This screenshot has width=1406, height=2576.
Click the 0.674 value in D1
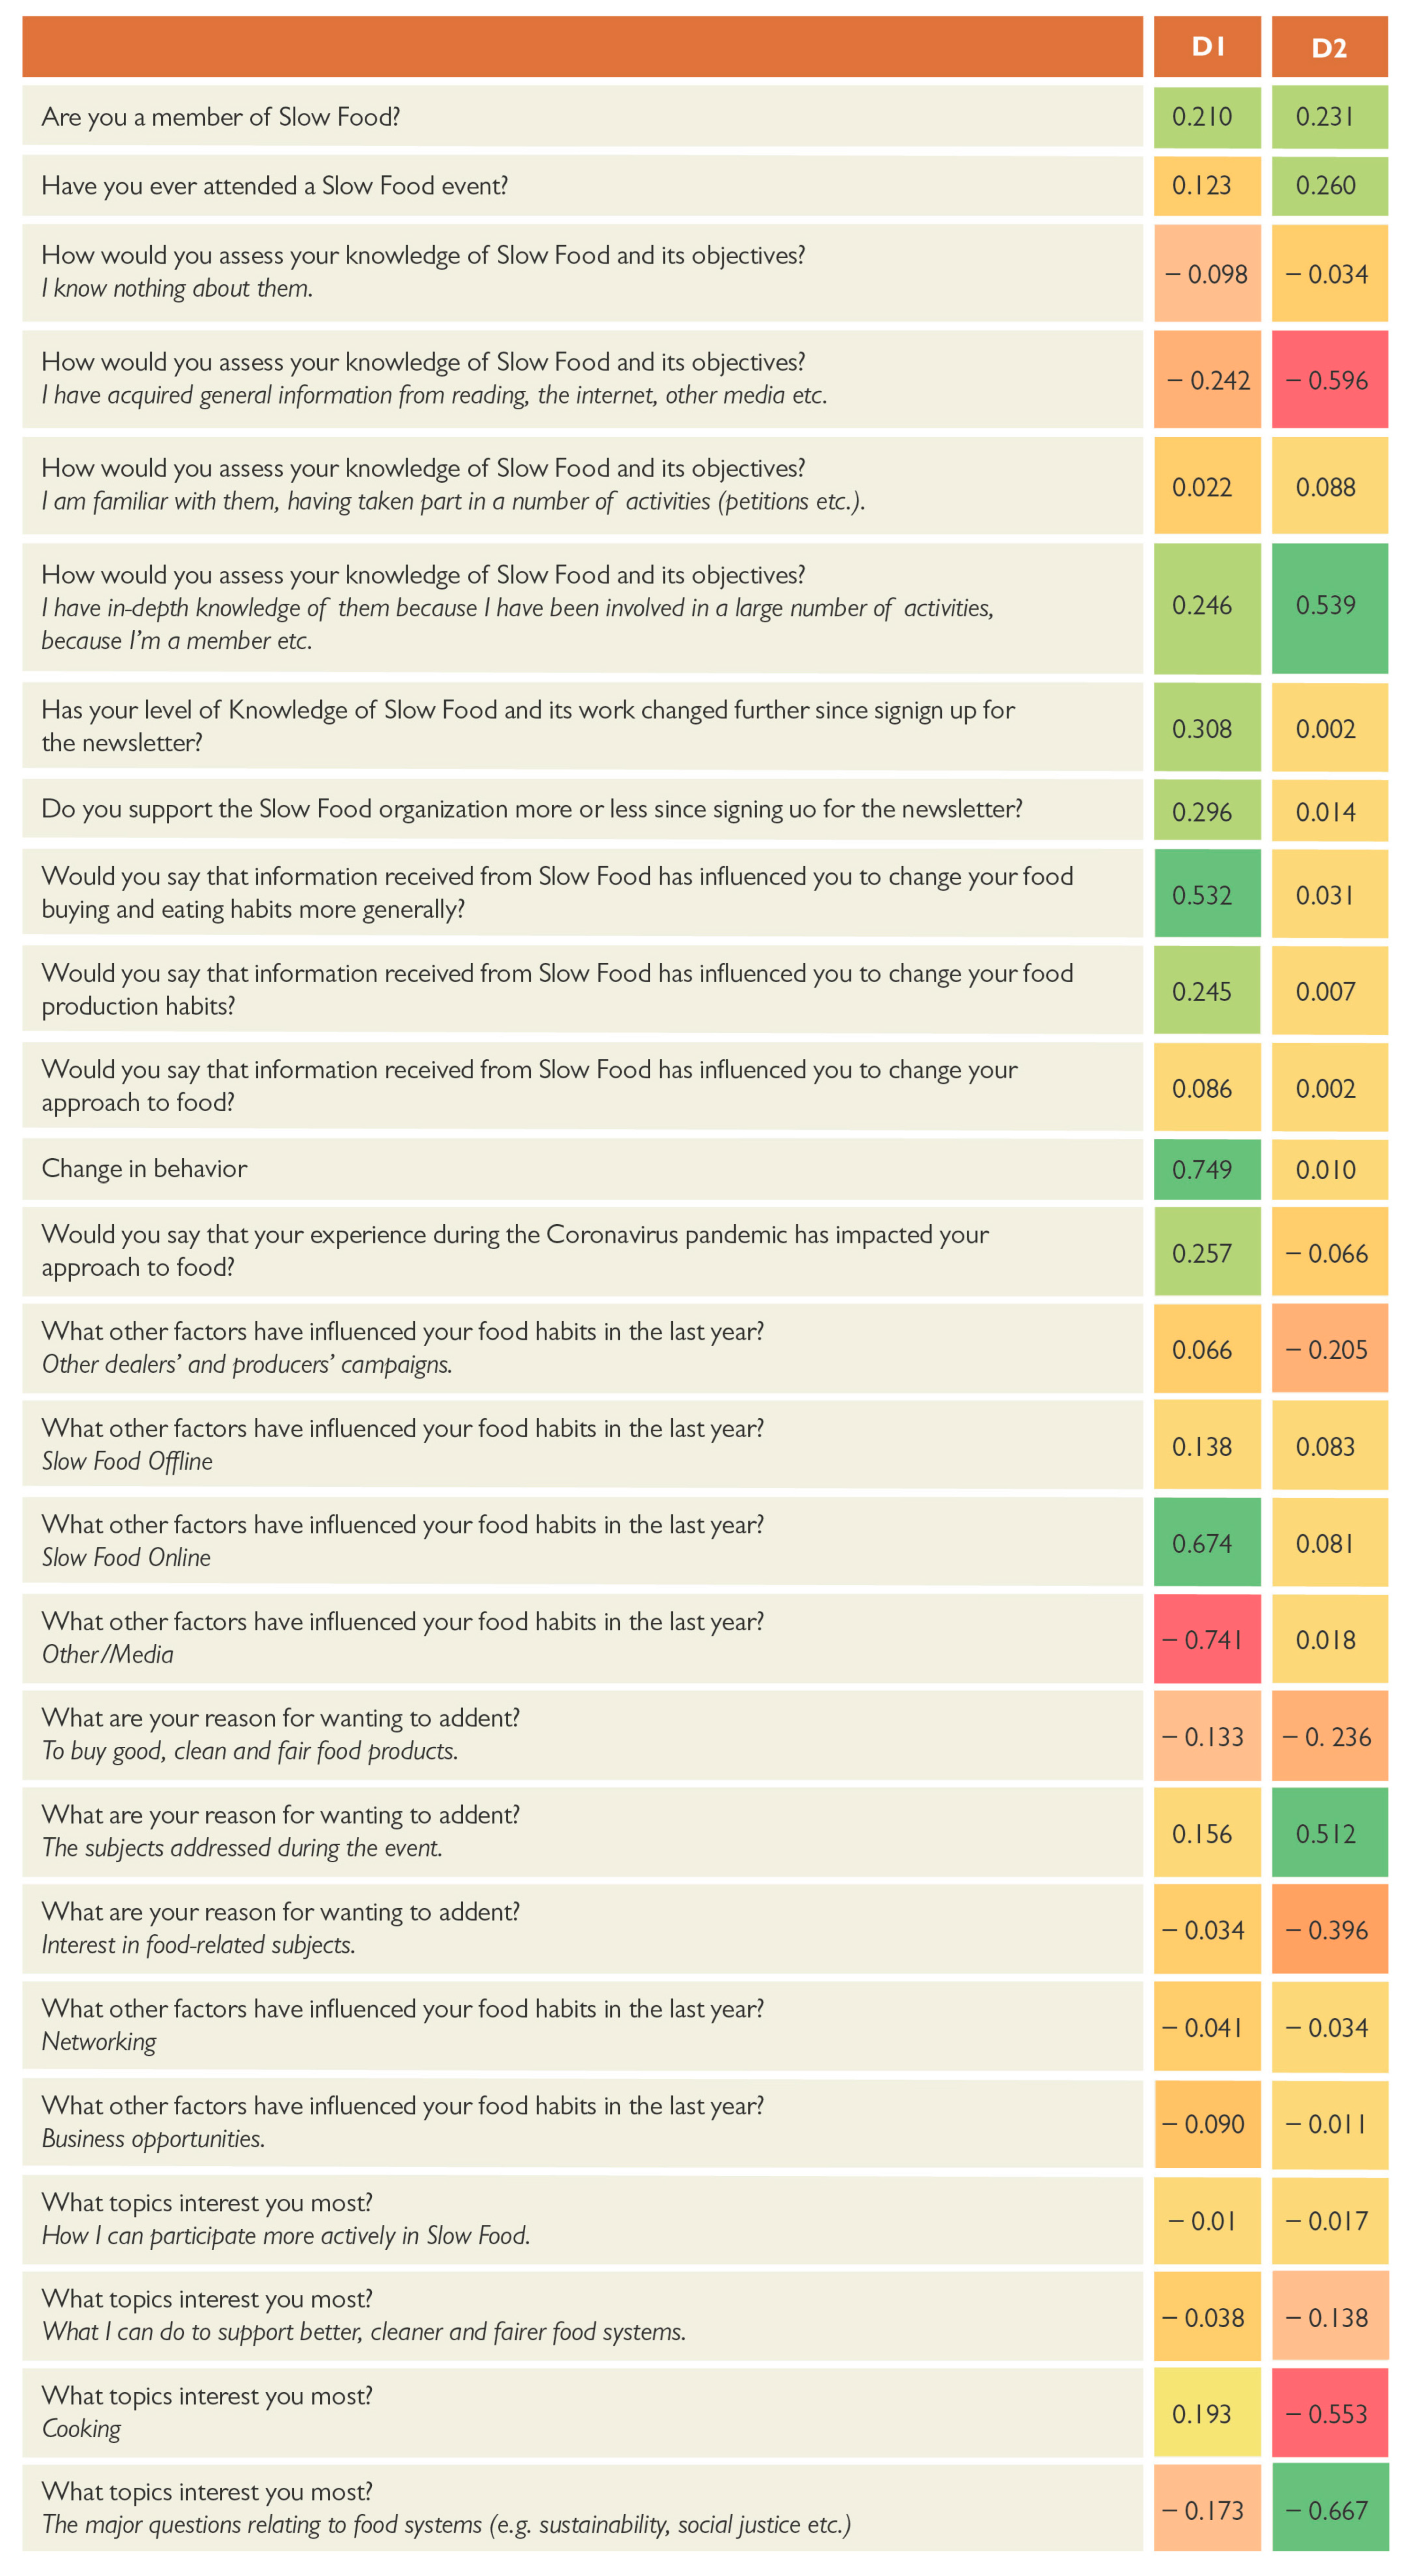click(x=1207, y=1543)
